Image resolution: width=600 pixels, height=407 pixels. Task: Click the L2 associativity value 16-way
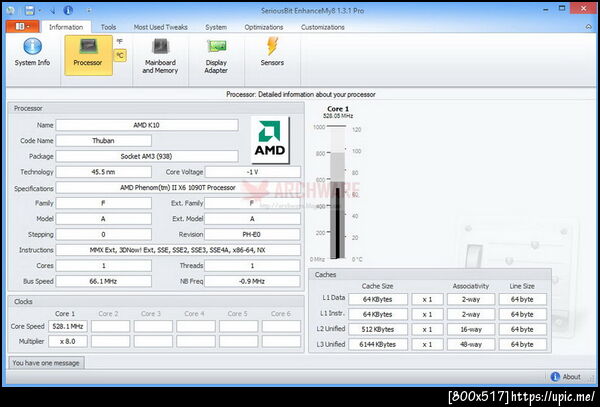pyautogui.click(x=471, y=329)
